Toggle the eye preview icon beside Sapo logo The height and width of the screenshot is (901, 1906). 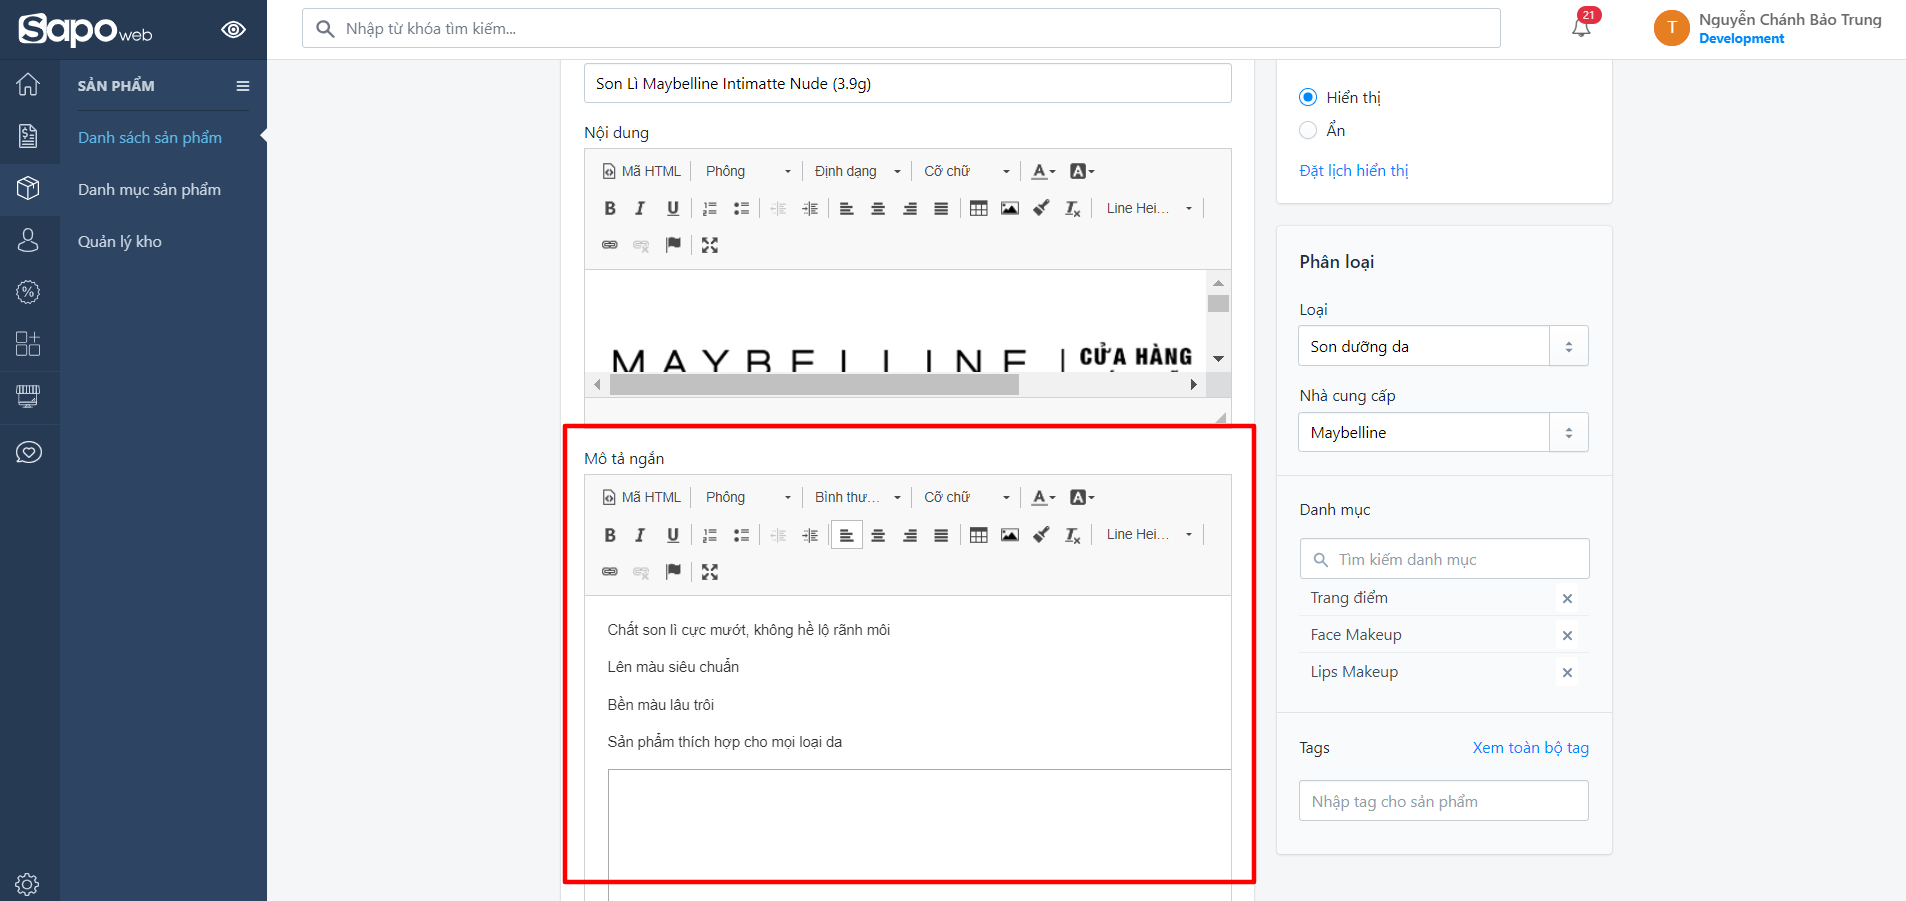pos(233,29)
